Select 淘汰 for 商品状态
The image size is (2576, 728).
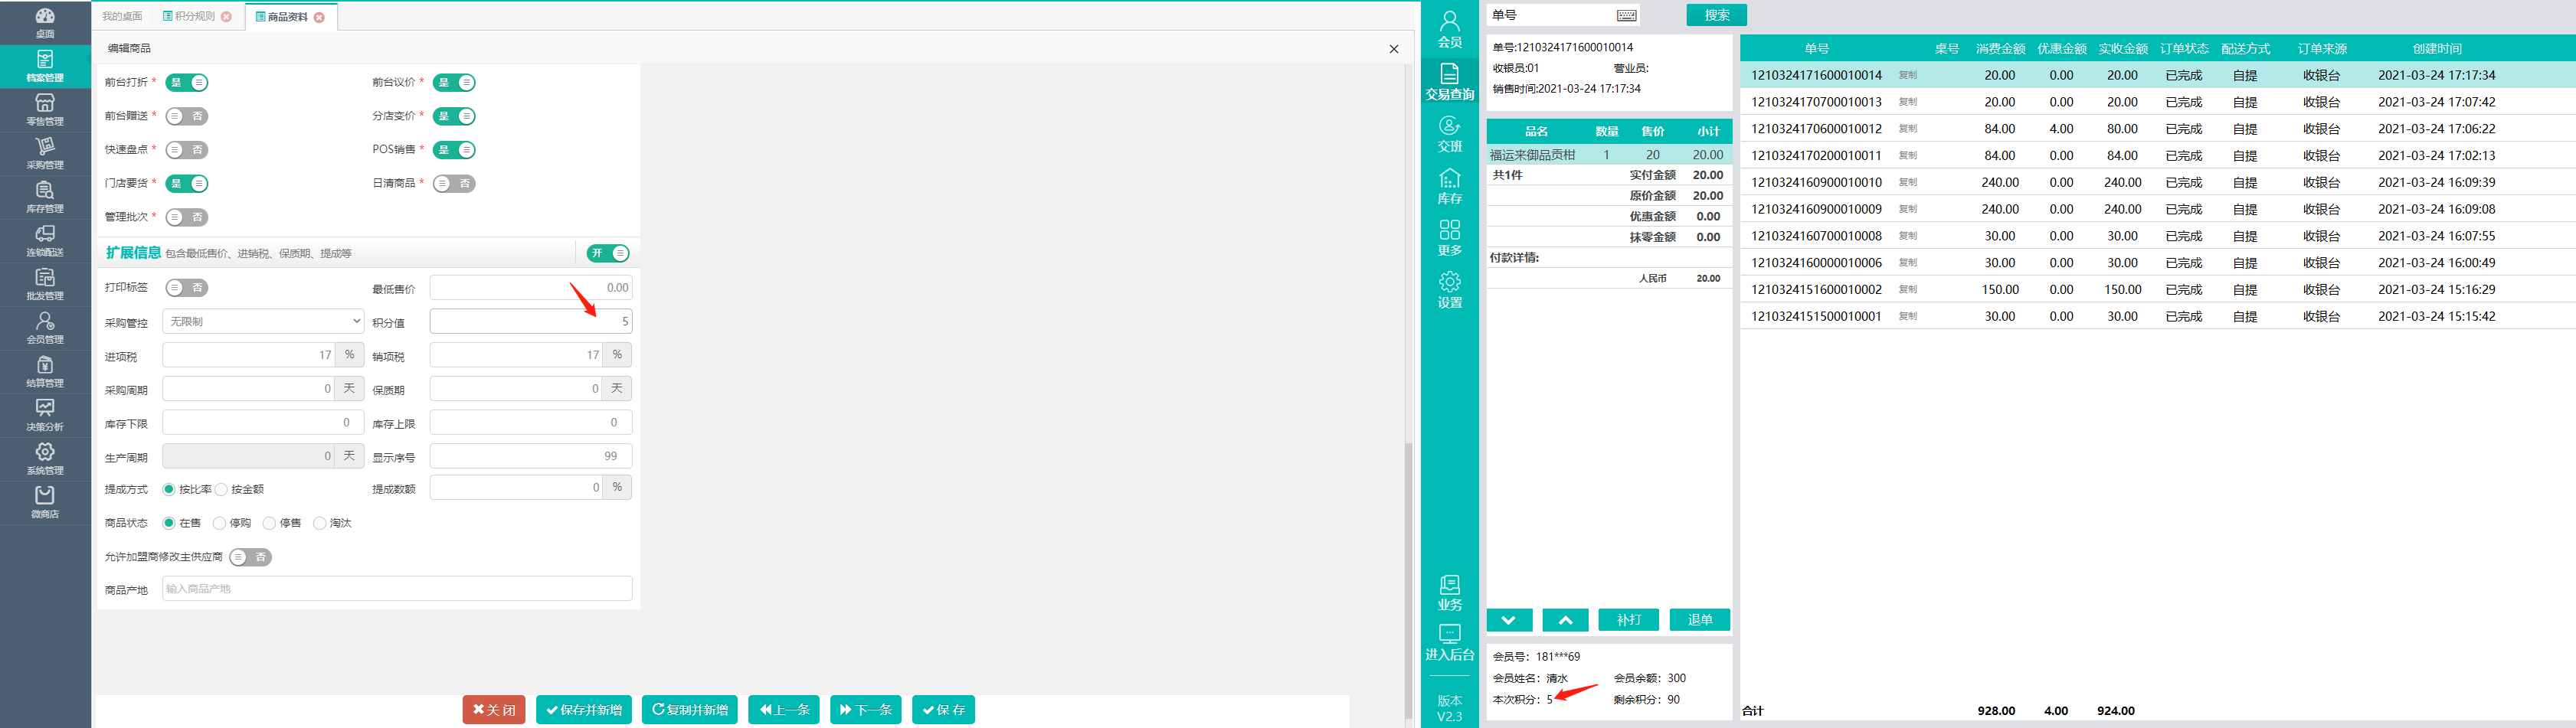319,523
